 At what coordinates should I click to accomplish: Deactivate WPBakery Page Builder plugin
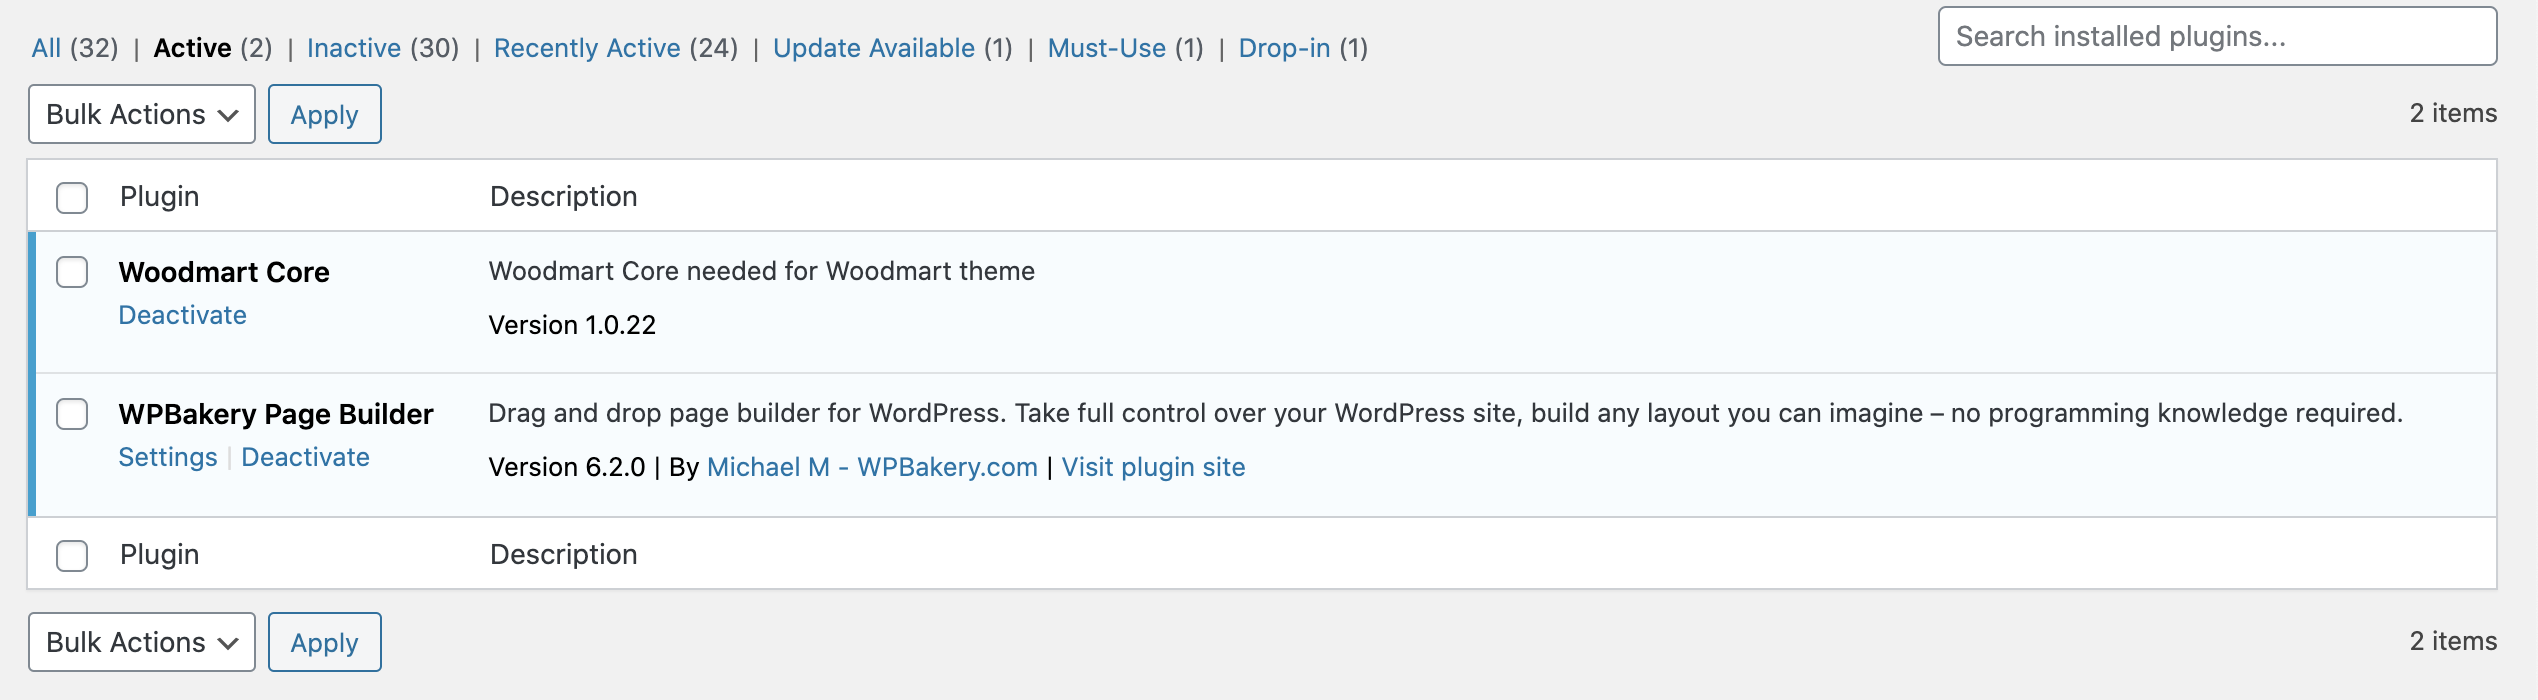(x=305, y=457)
